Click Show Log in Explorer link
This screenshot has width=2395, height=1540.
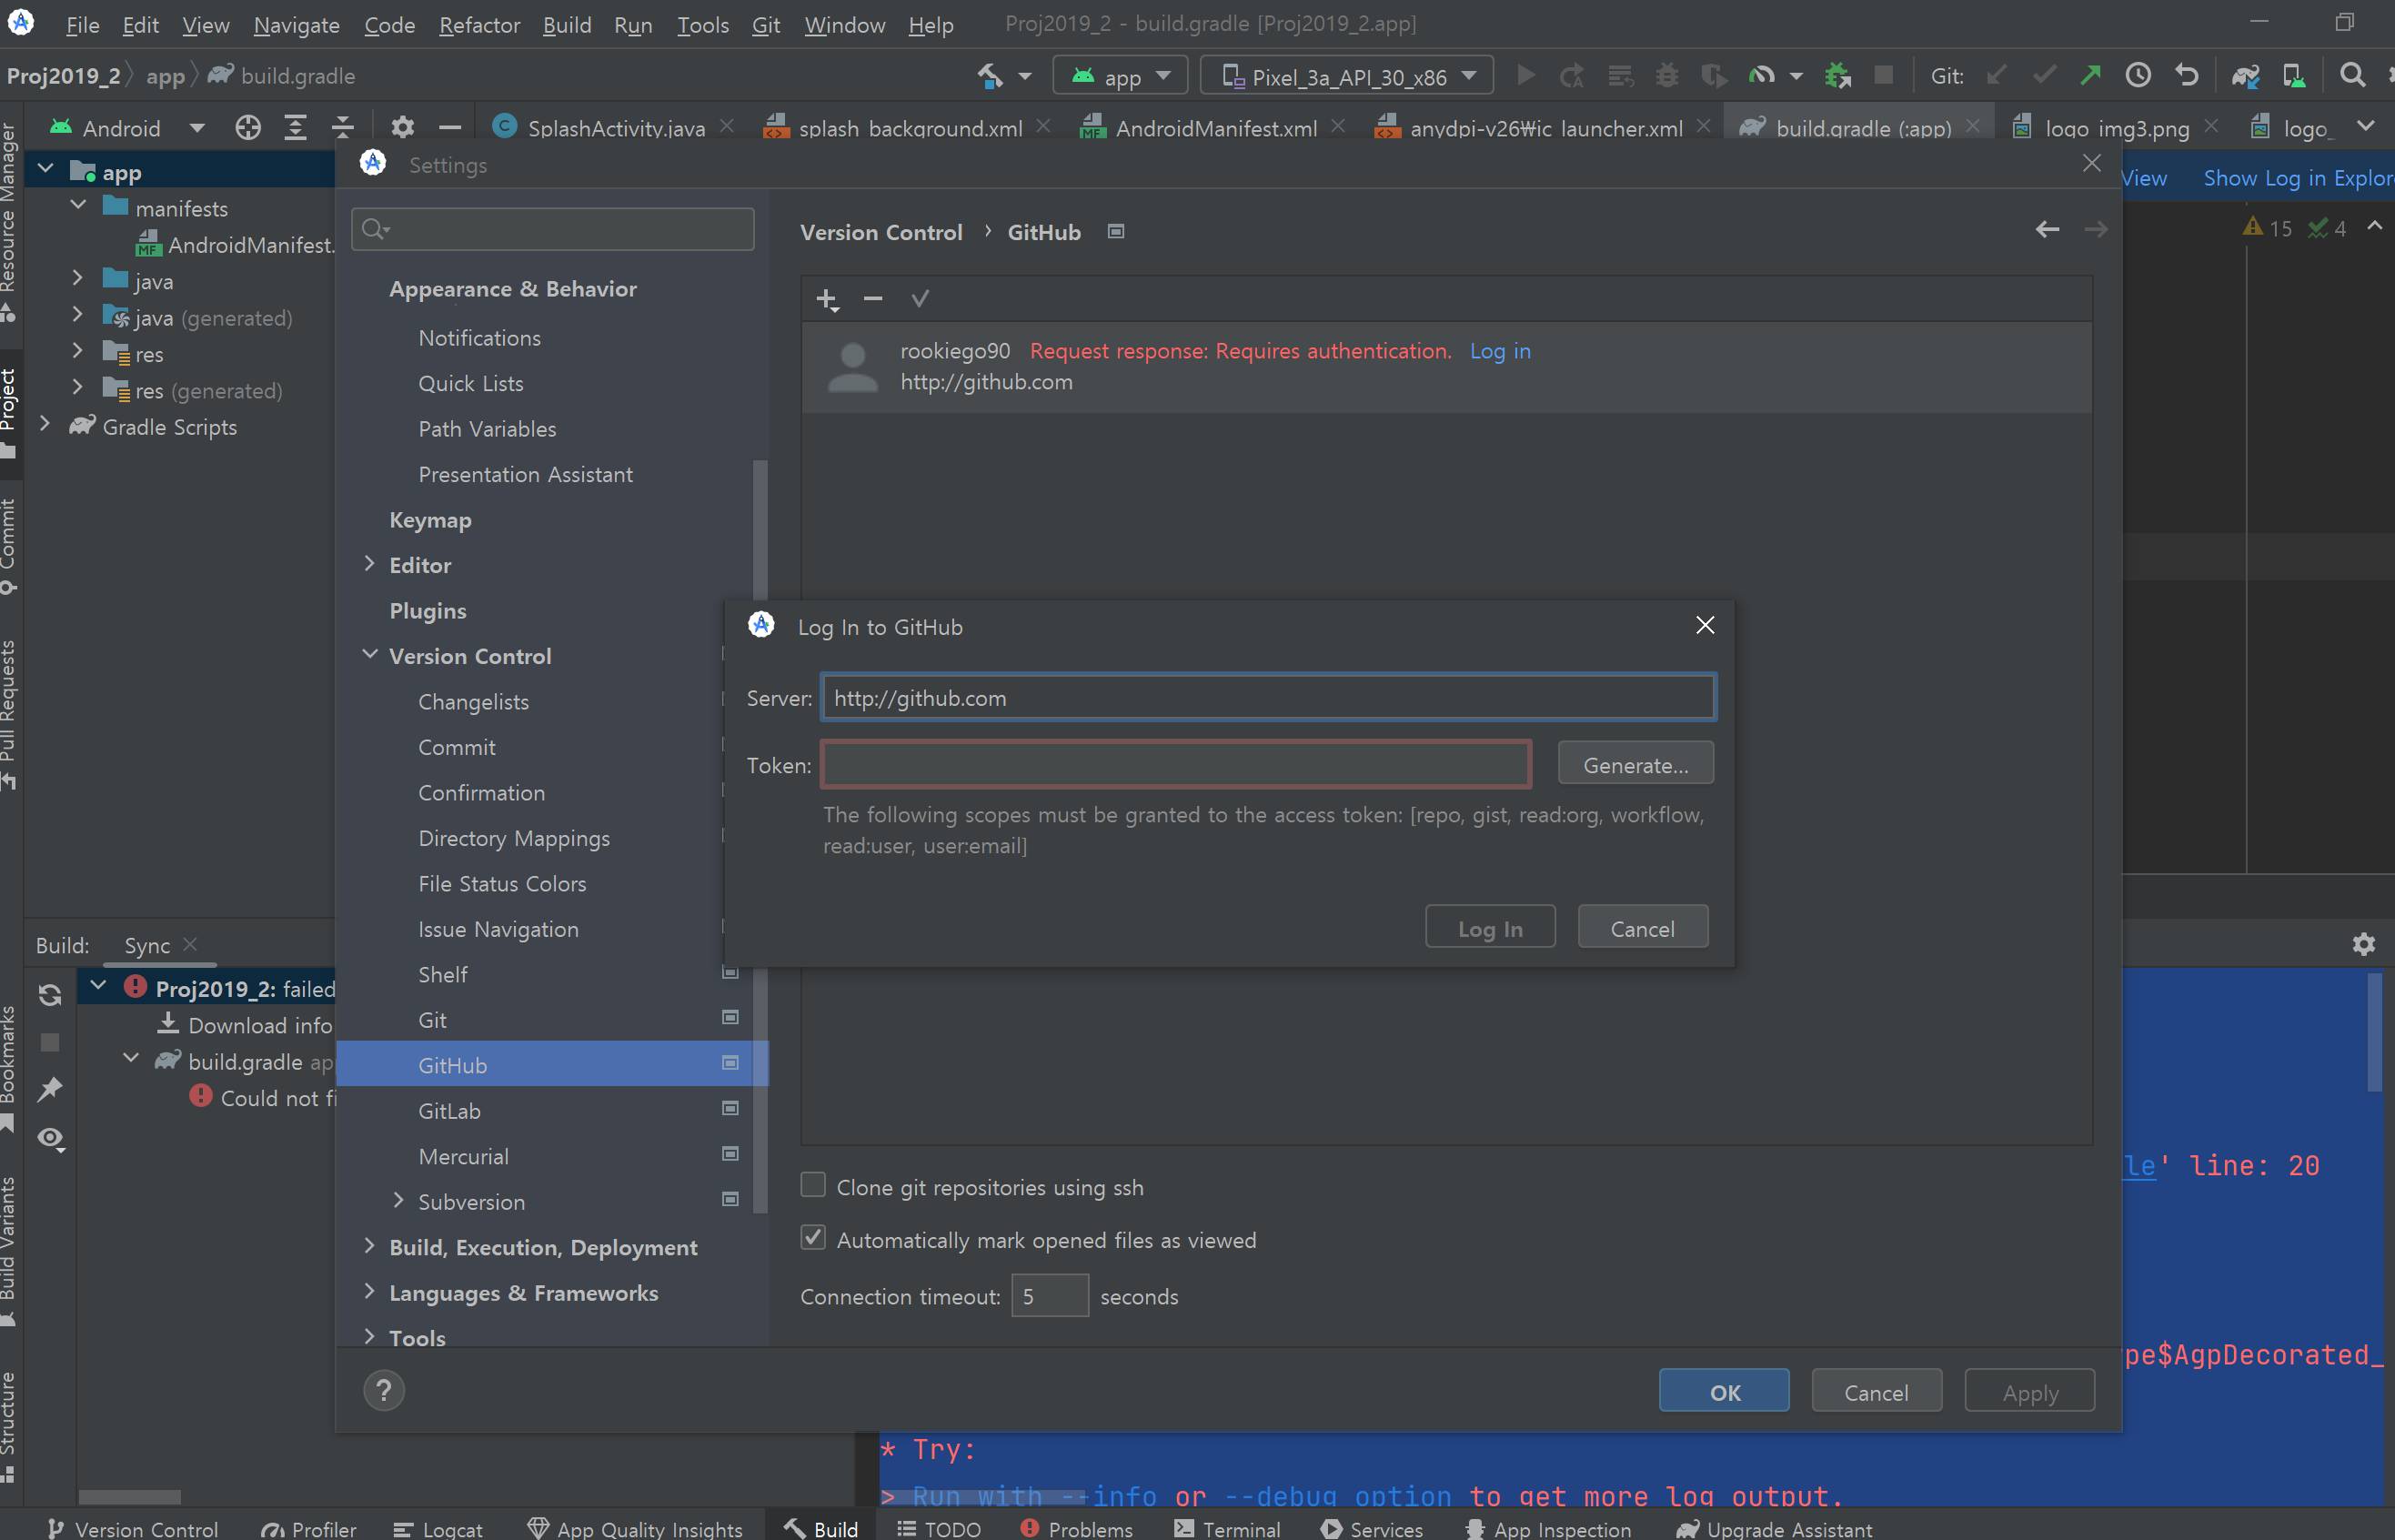2298,178
